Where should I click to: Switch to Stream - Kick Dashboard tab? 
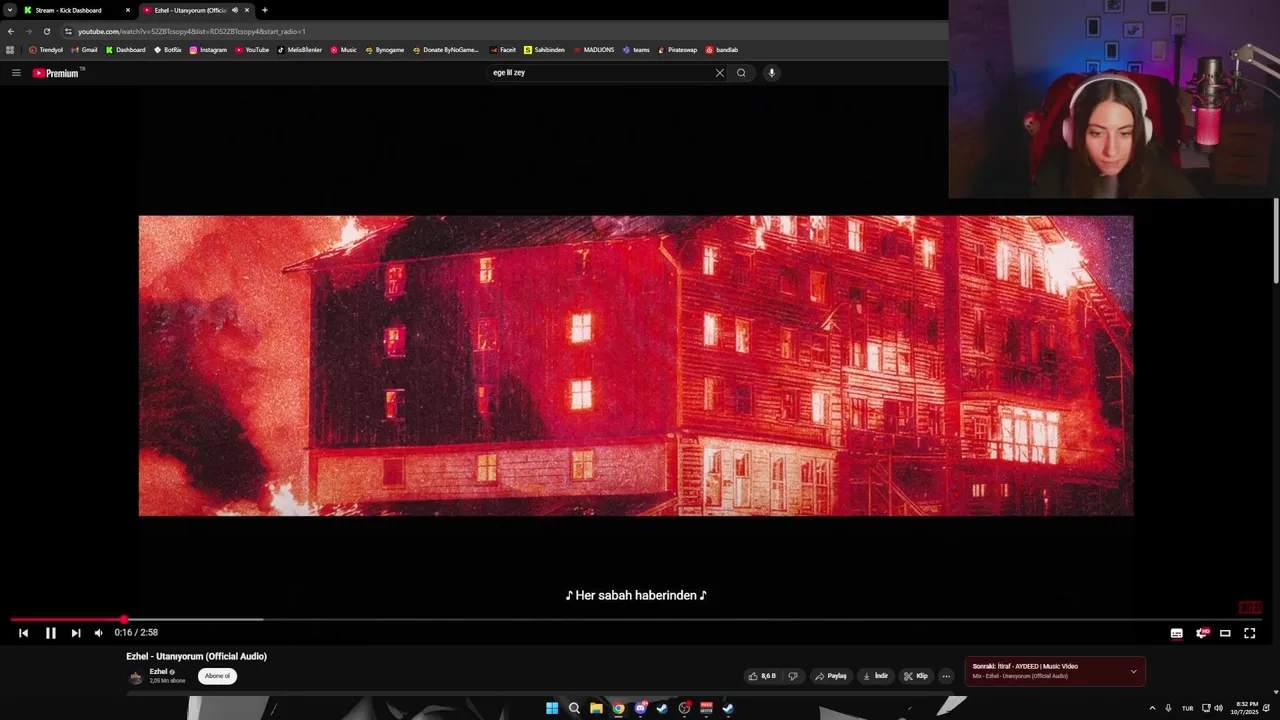pyautogui.click(x=77, y=10)
